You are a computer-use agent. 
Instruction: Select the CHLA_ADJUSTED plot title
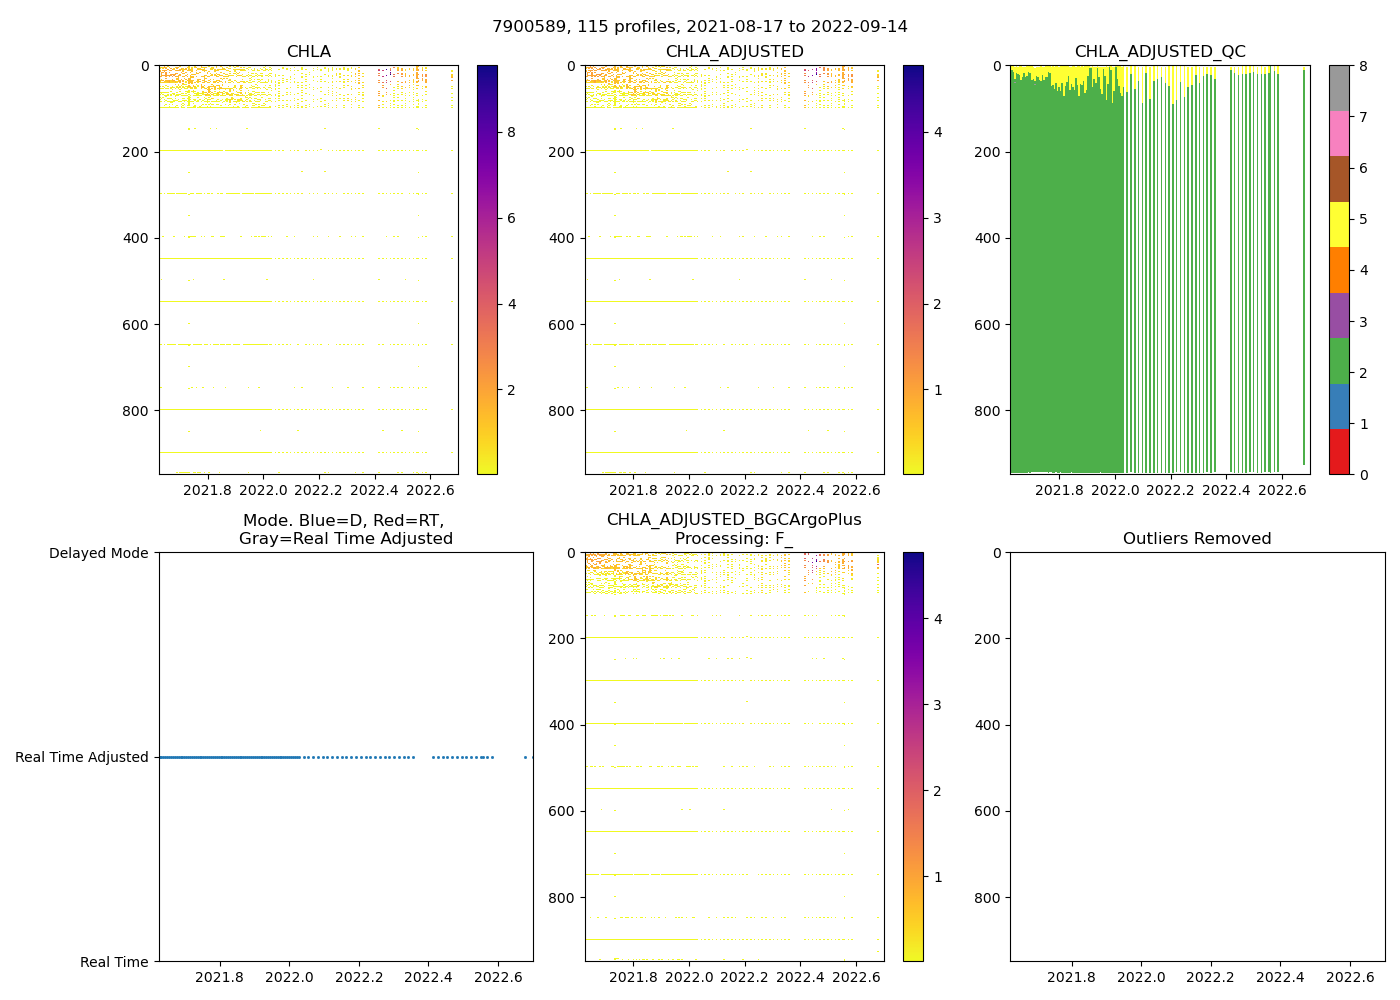click(x=734, y=52)
